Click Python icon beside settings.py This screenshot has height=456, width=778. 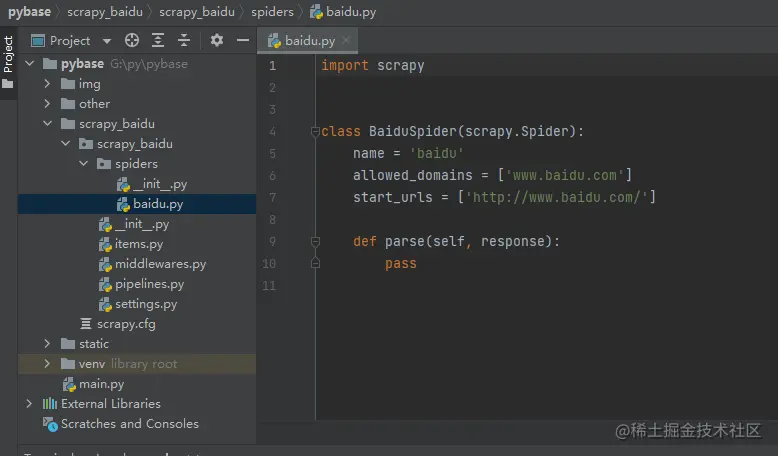click(105, 304)
